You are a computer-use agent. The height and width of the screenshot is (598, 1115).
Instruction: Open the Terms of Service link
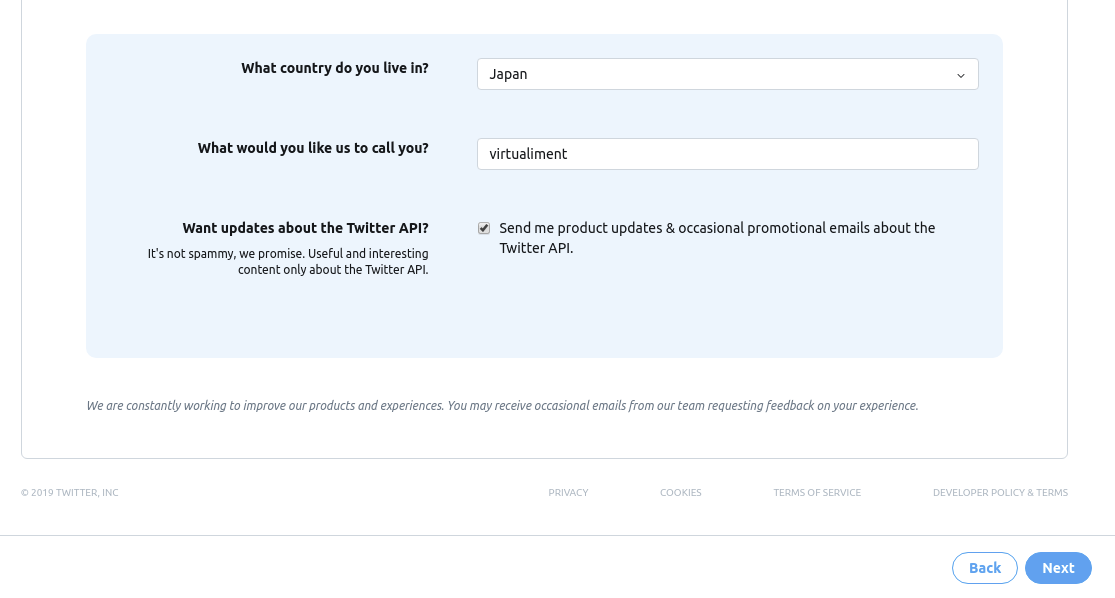click(817, 492)
